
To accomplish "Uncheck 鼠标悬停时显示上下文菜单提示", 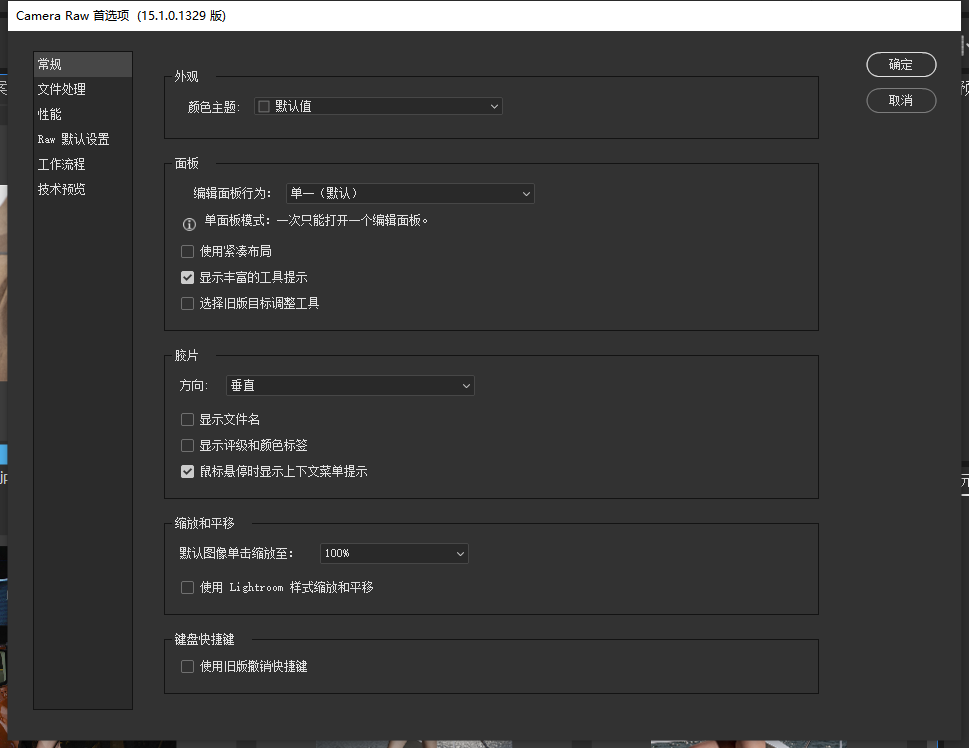I will (187, 472).
